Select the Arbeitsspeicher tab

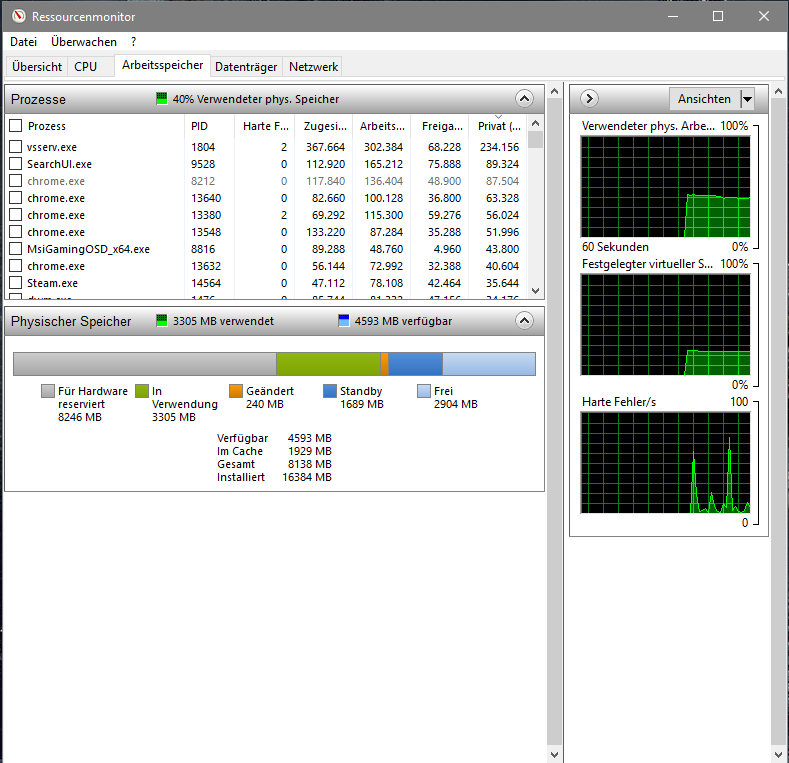[x=163, y=65]
